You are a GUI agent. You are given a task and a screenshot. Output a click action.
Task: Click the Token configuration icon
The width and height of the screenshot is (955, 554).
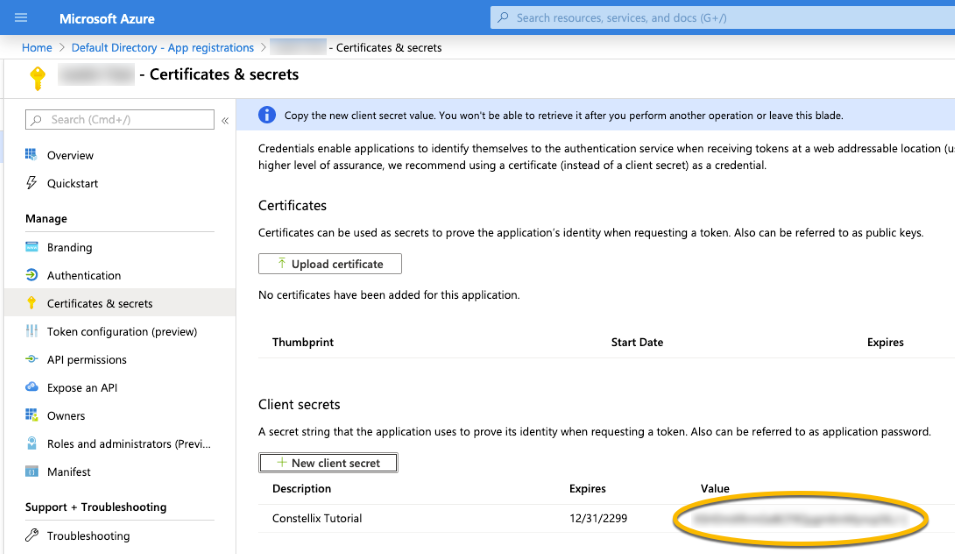pos(32,331)
